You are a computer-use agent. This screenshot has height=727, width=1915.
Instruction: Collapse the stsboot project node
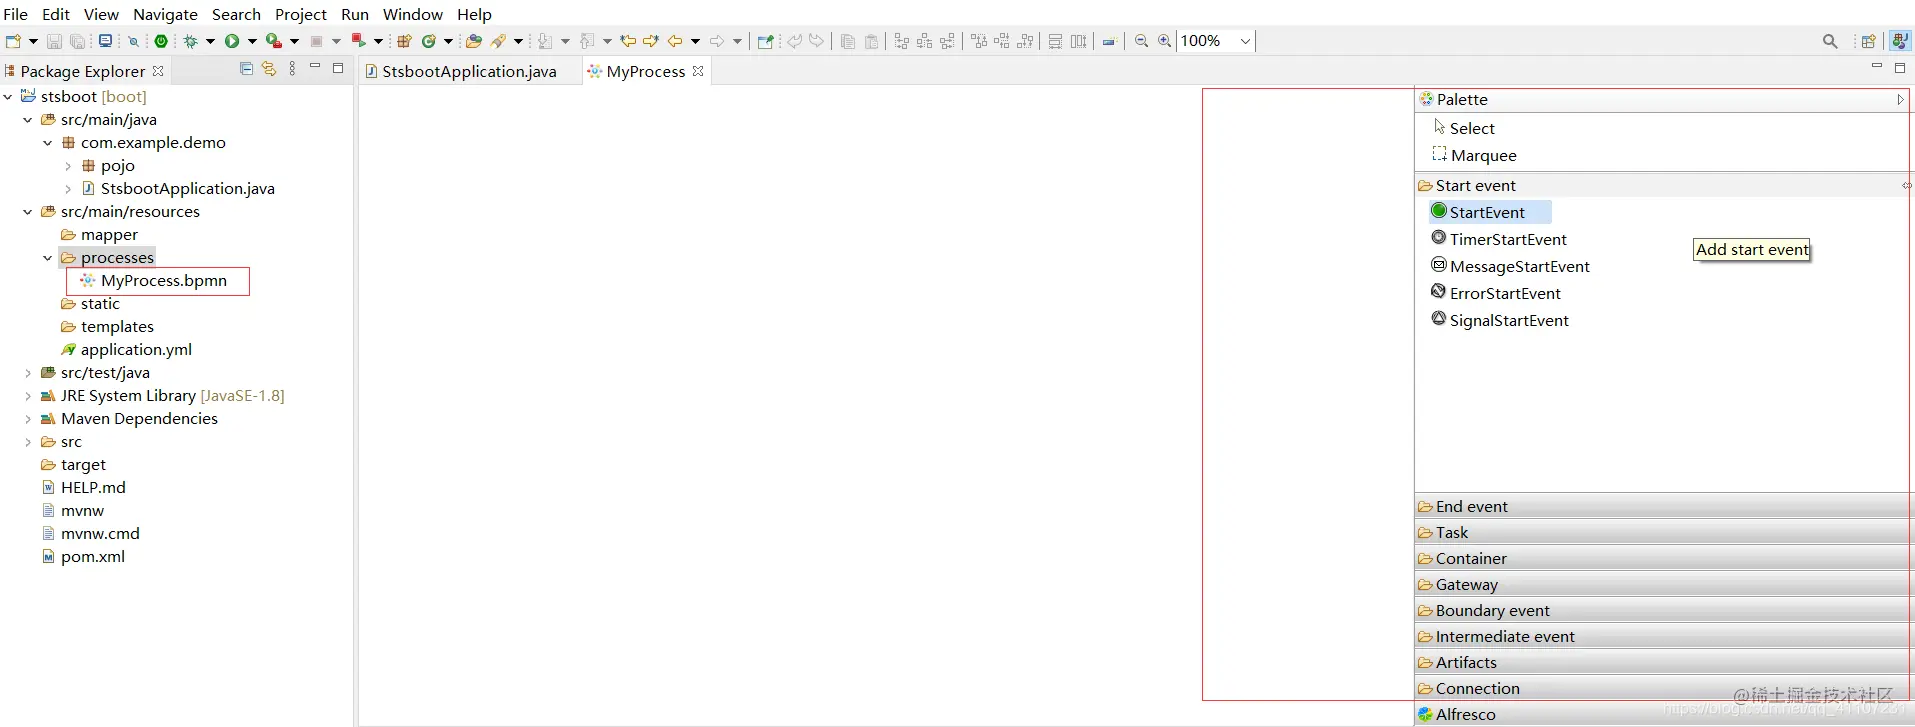(x=8, y=97)
